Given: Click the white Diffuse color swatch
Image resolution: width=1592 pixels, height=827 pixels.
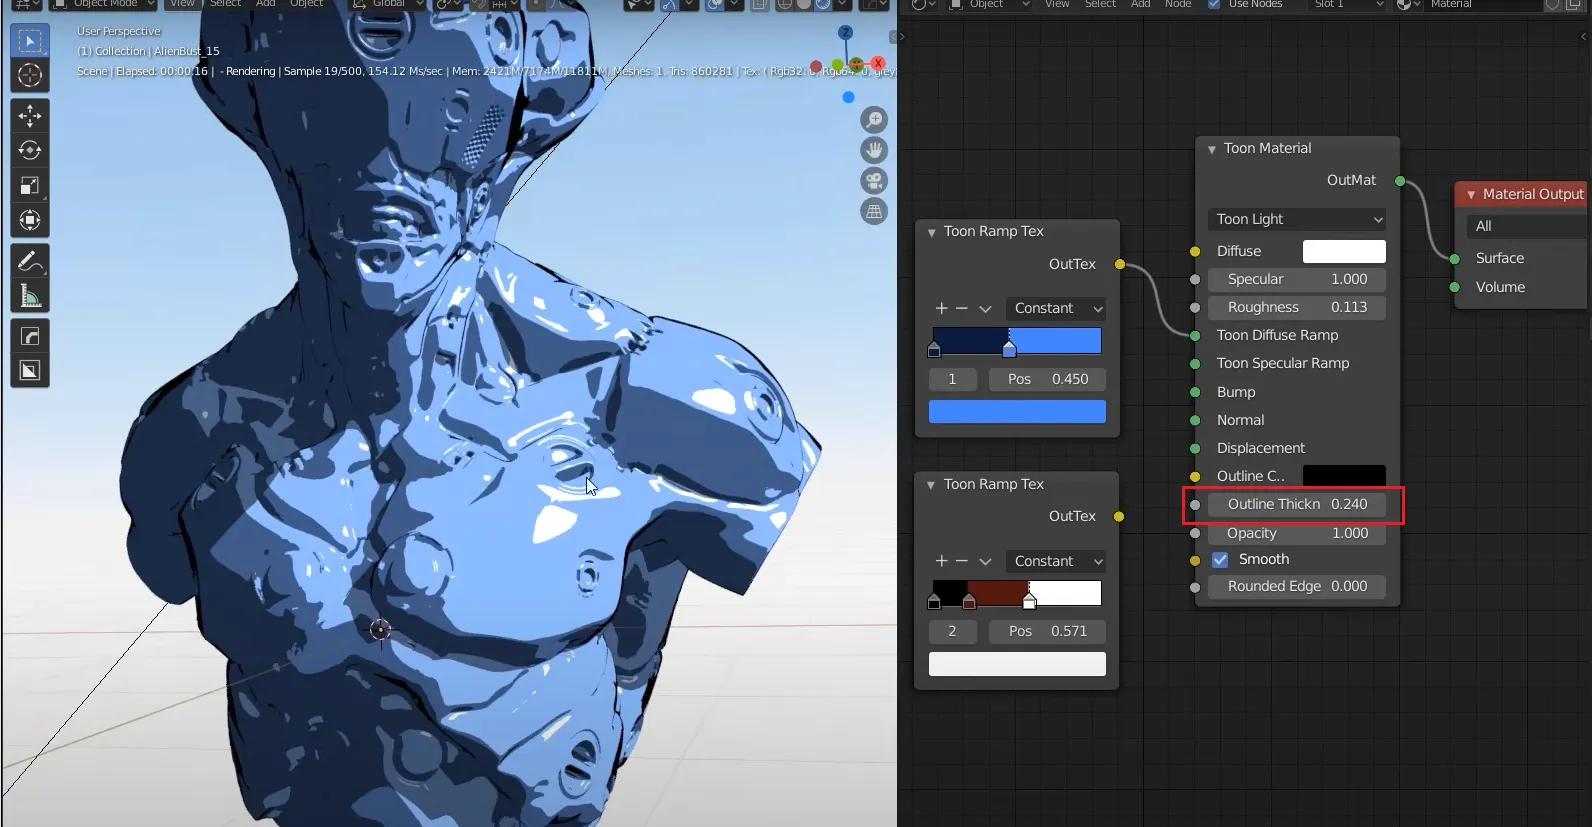Looking at the screenshot, I should click(x=1344, y=252).
